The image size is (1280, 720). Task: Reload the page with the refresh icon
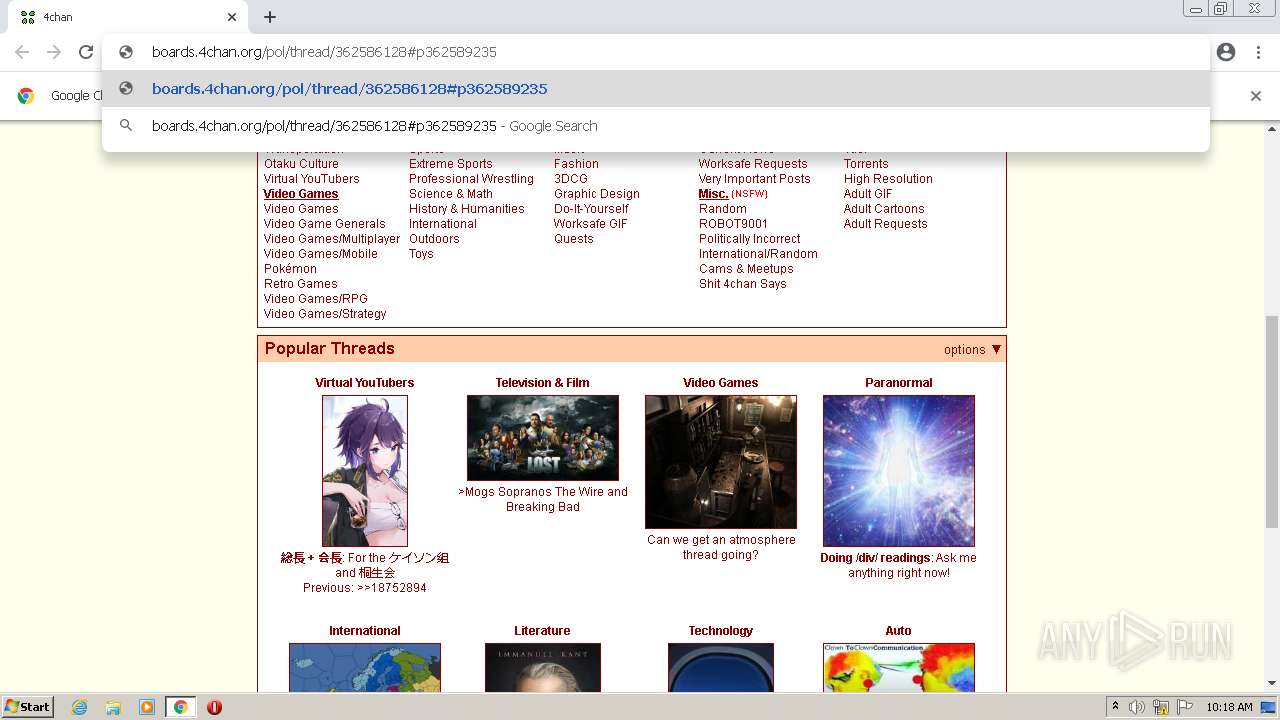coord(86,52)
